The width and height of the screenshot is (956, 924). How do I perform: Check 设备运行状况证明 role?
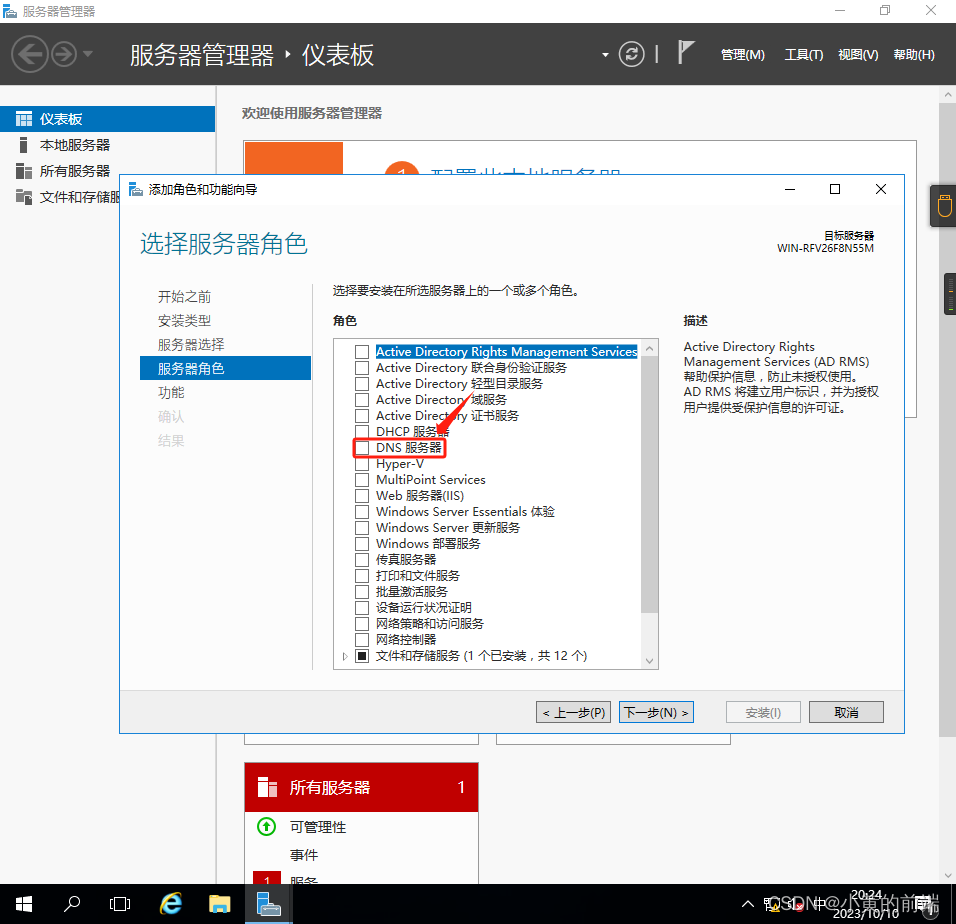pos(362,608)
